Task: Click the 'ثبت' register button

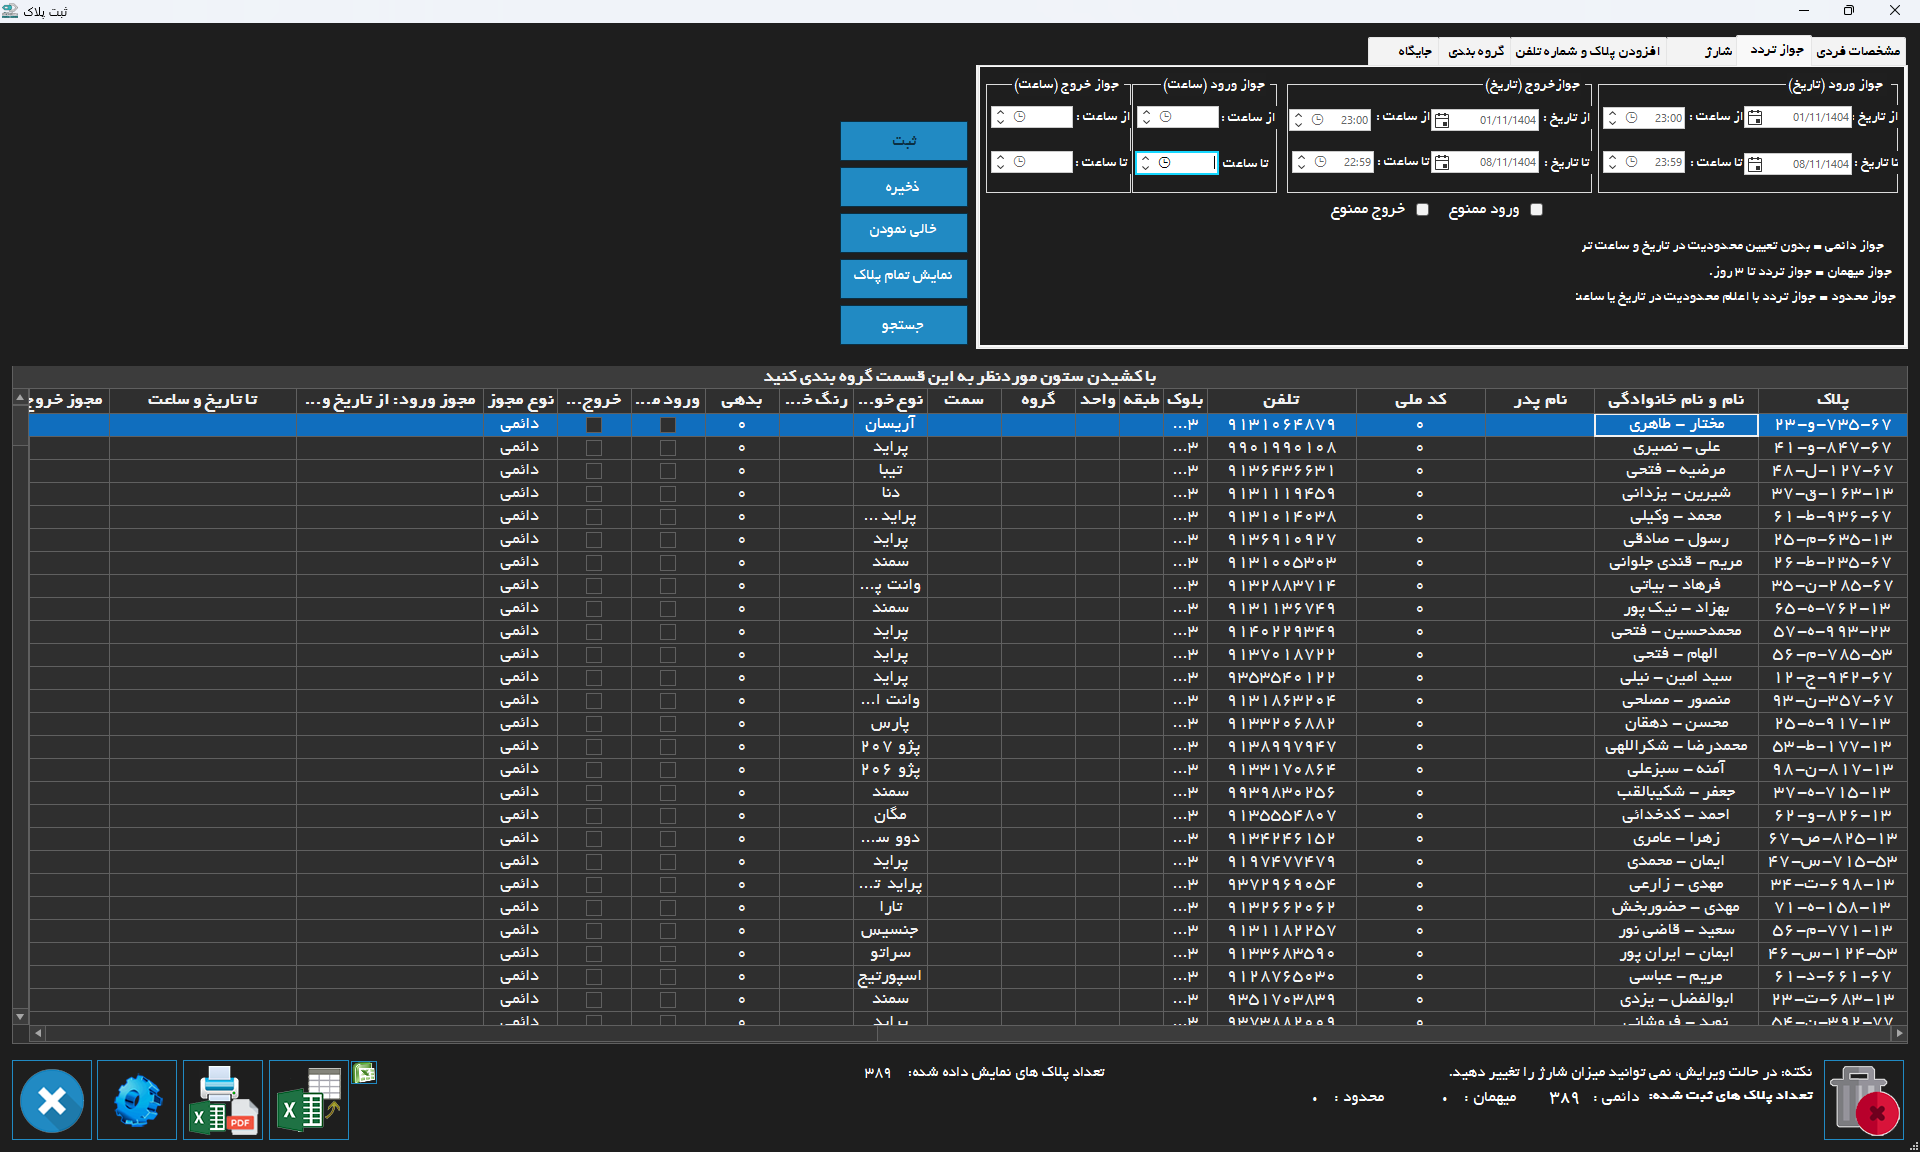Action: [903, 141]
